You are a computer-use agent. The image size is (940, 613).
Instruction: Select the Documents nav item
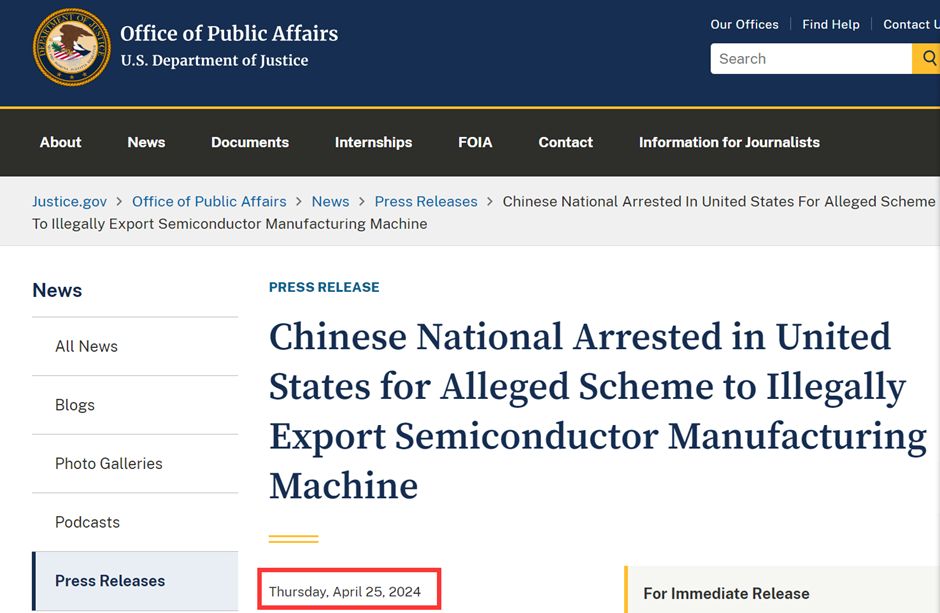[249, 142]
